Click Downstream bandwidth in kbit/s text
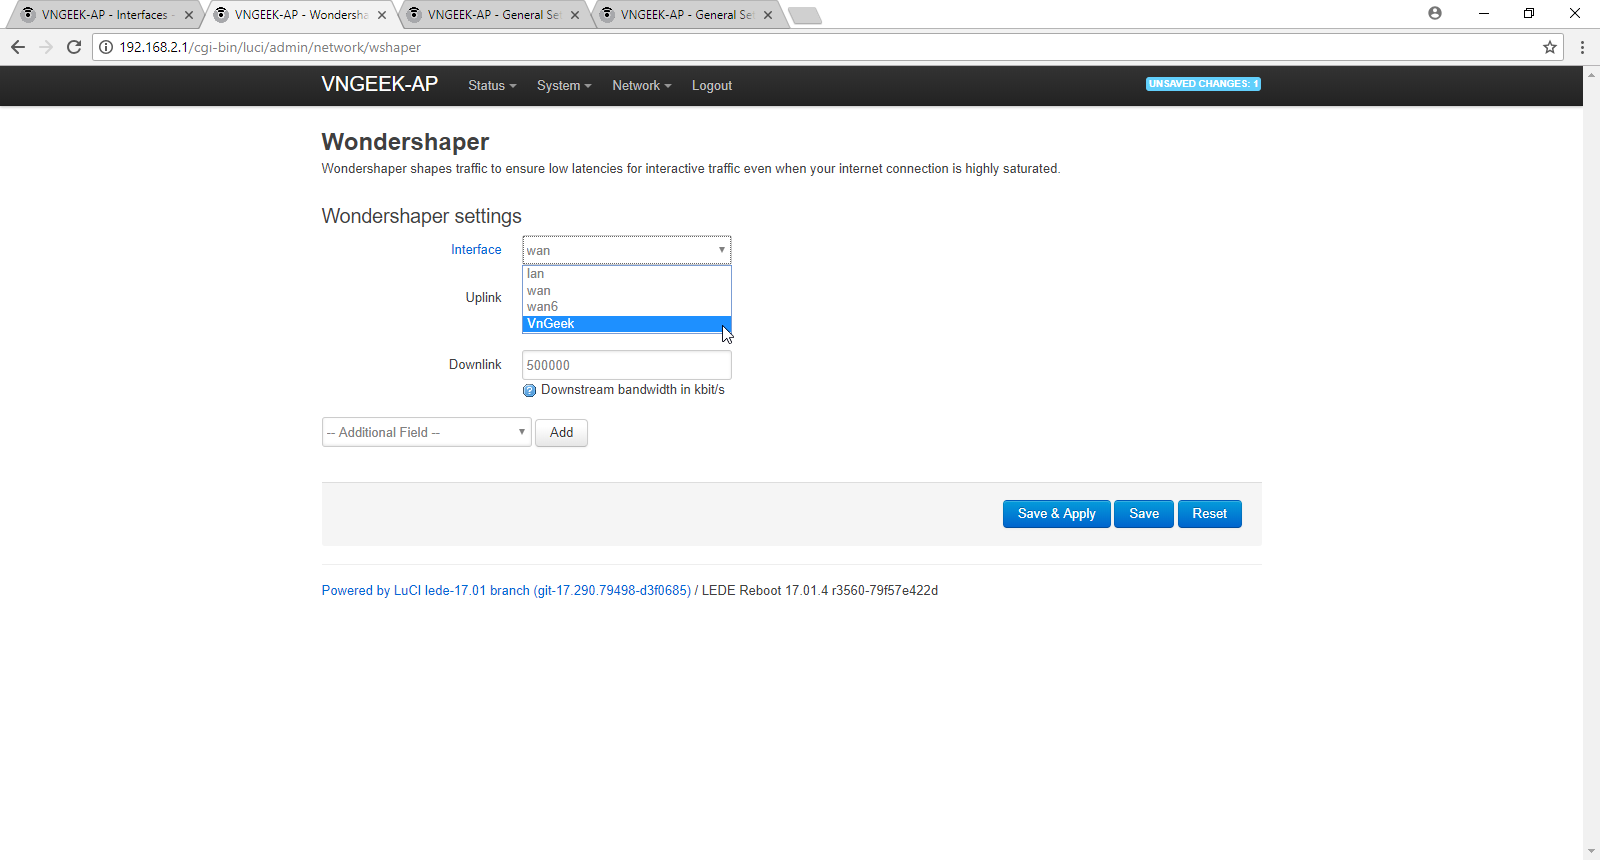Viewport: 1600px width, 860px height. [633, 390]
